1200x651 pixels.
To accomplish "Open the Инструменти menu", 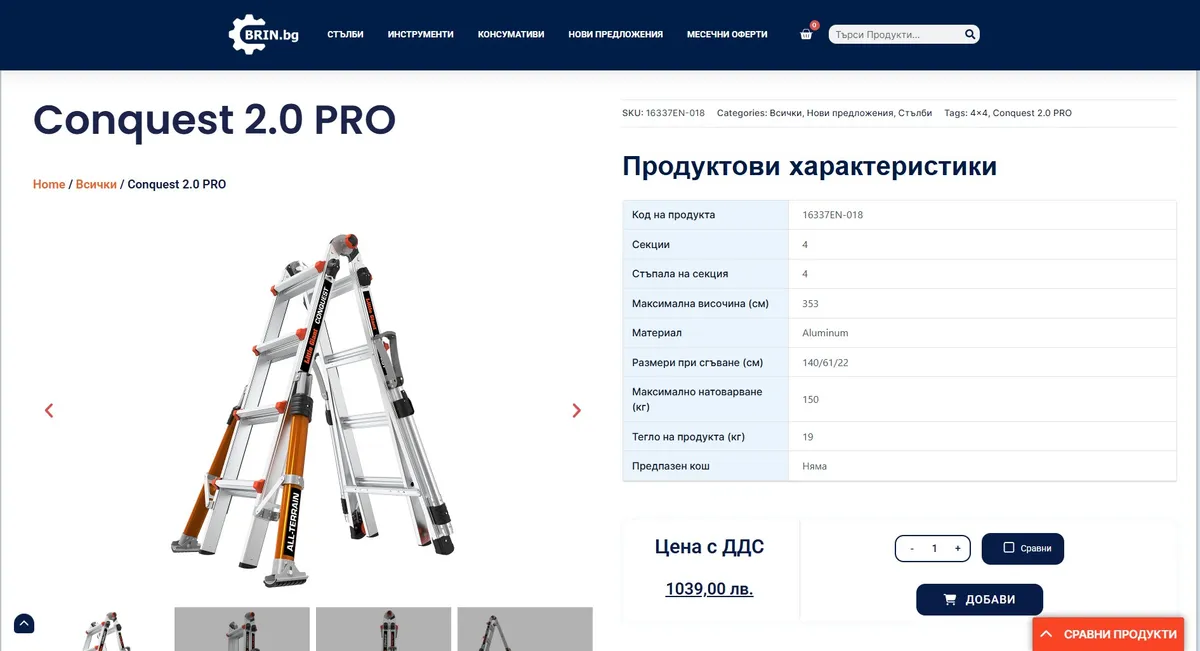I will (420, 34).
